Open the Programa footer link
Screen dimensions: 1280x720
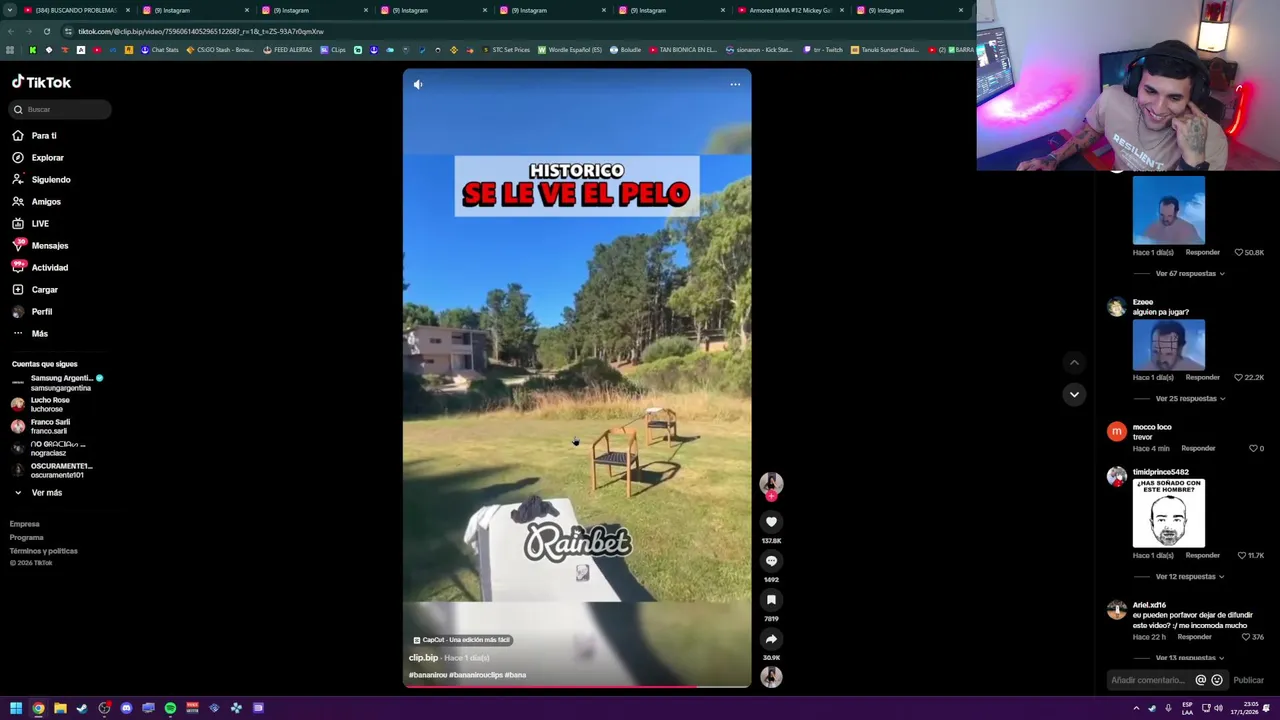[x=27, y=537]
